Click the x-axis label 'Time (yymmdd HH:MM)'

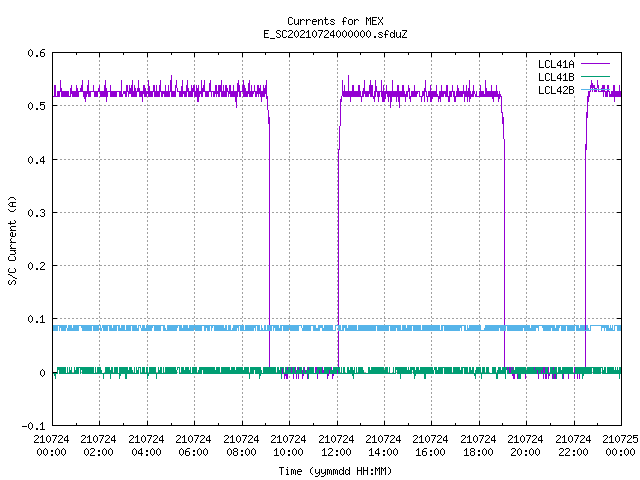(x=335, y=471)
